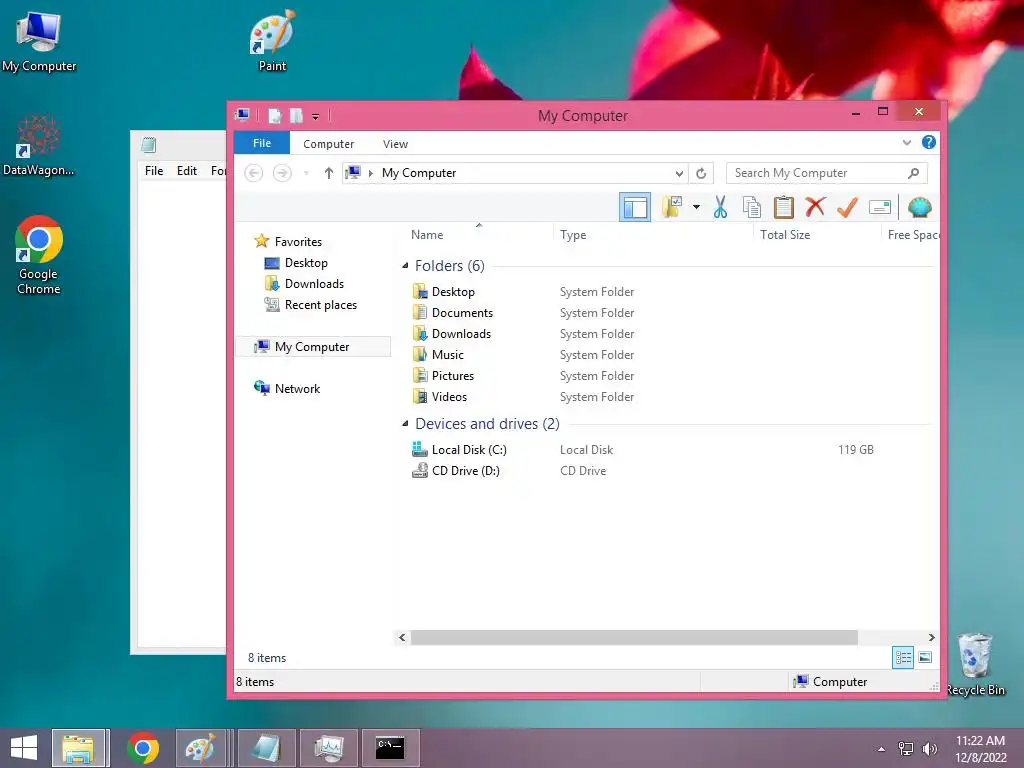Open the explorer Help icon

point(928,142)
